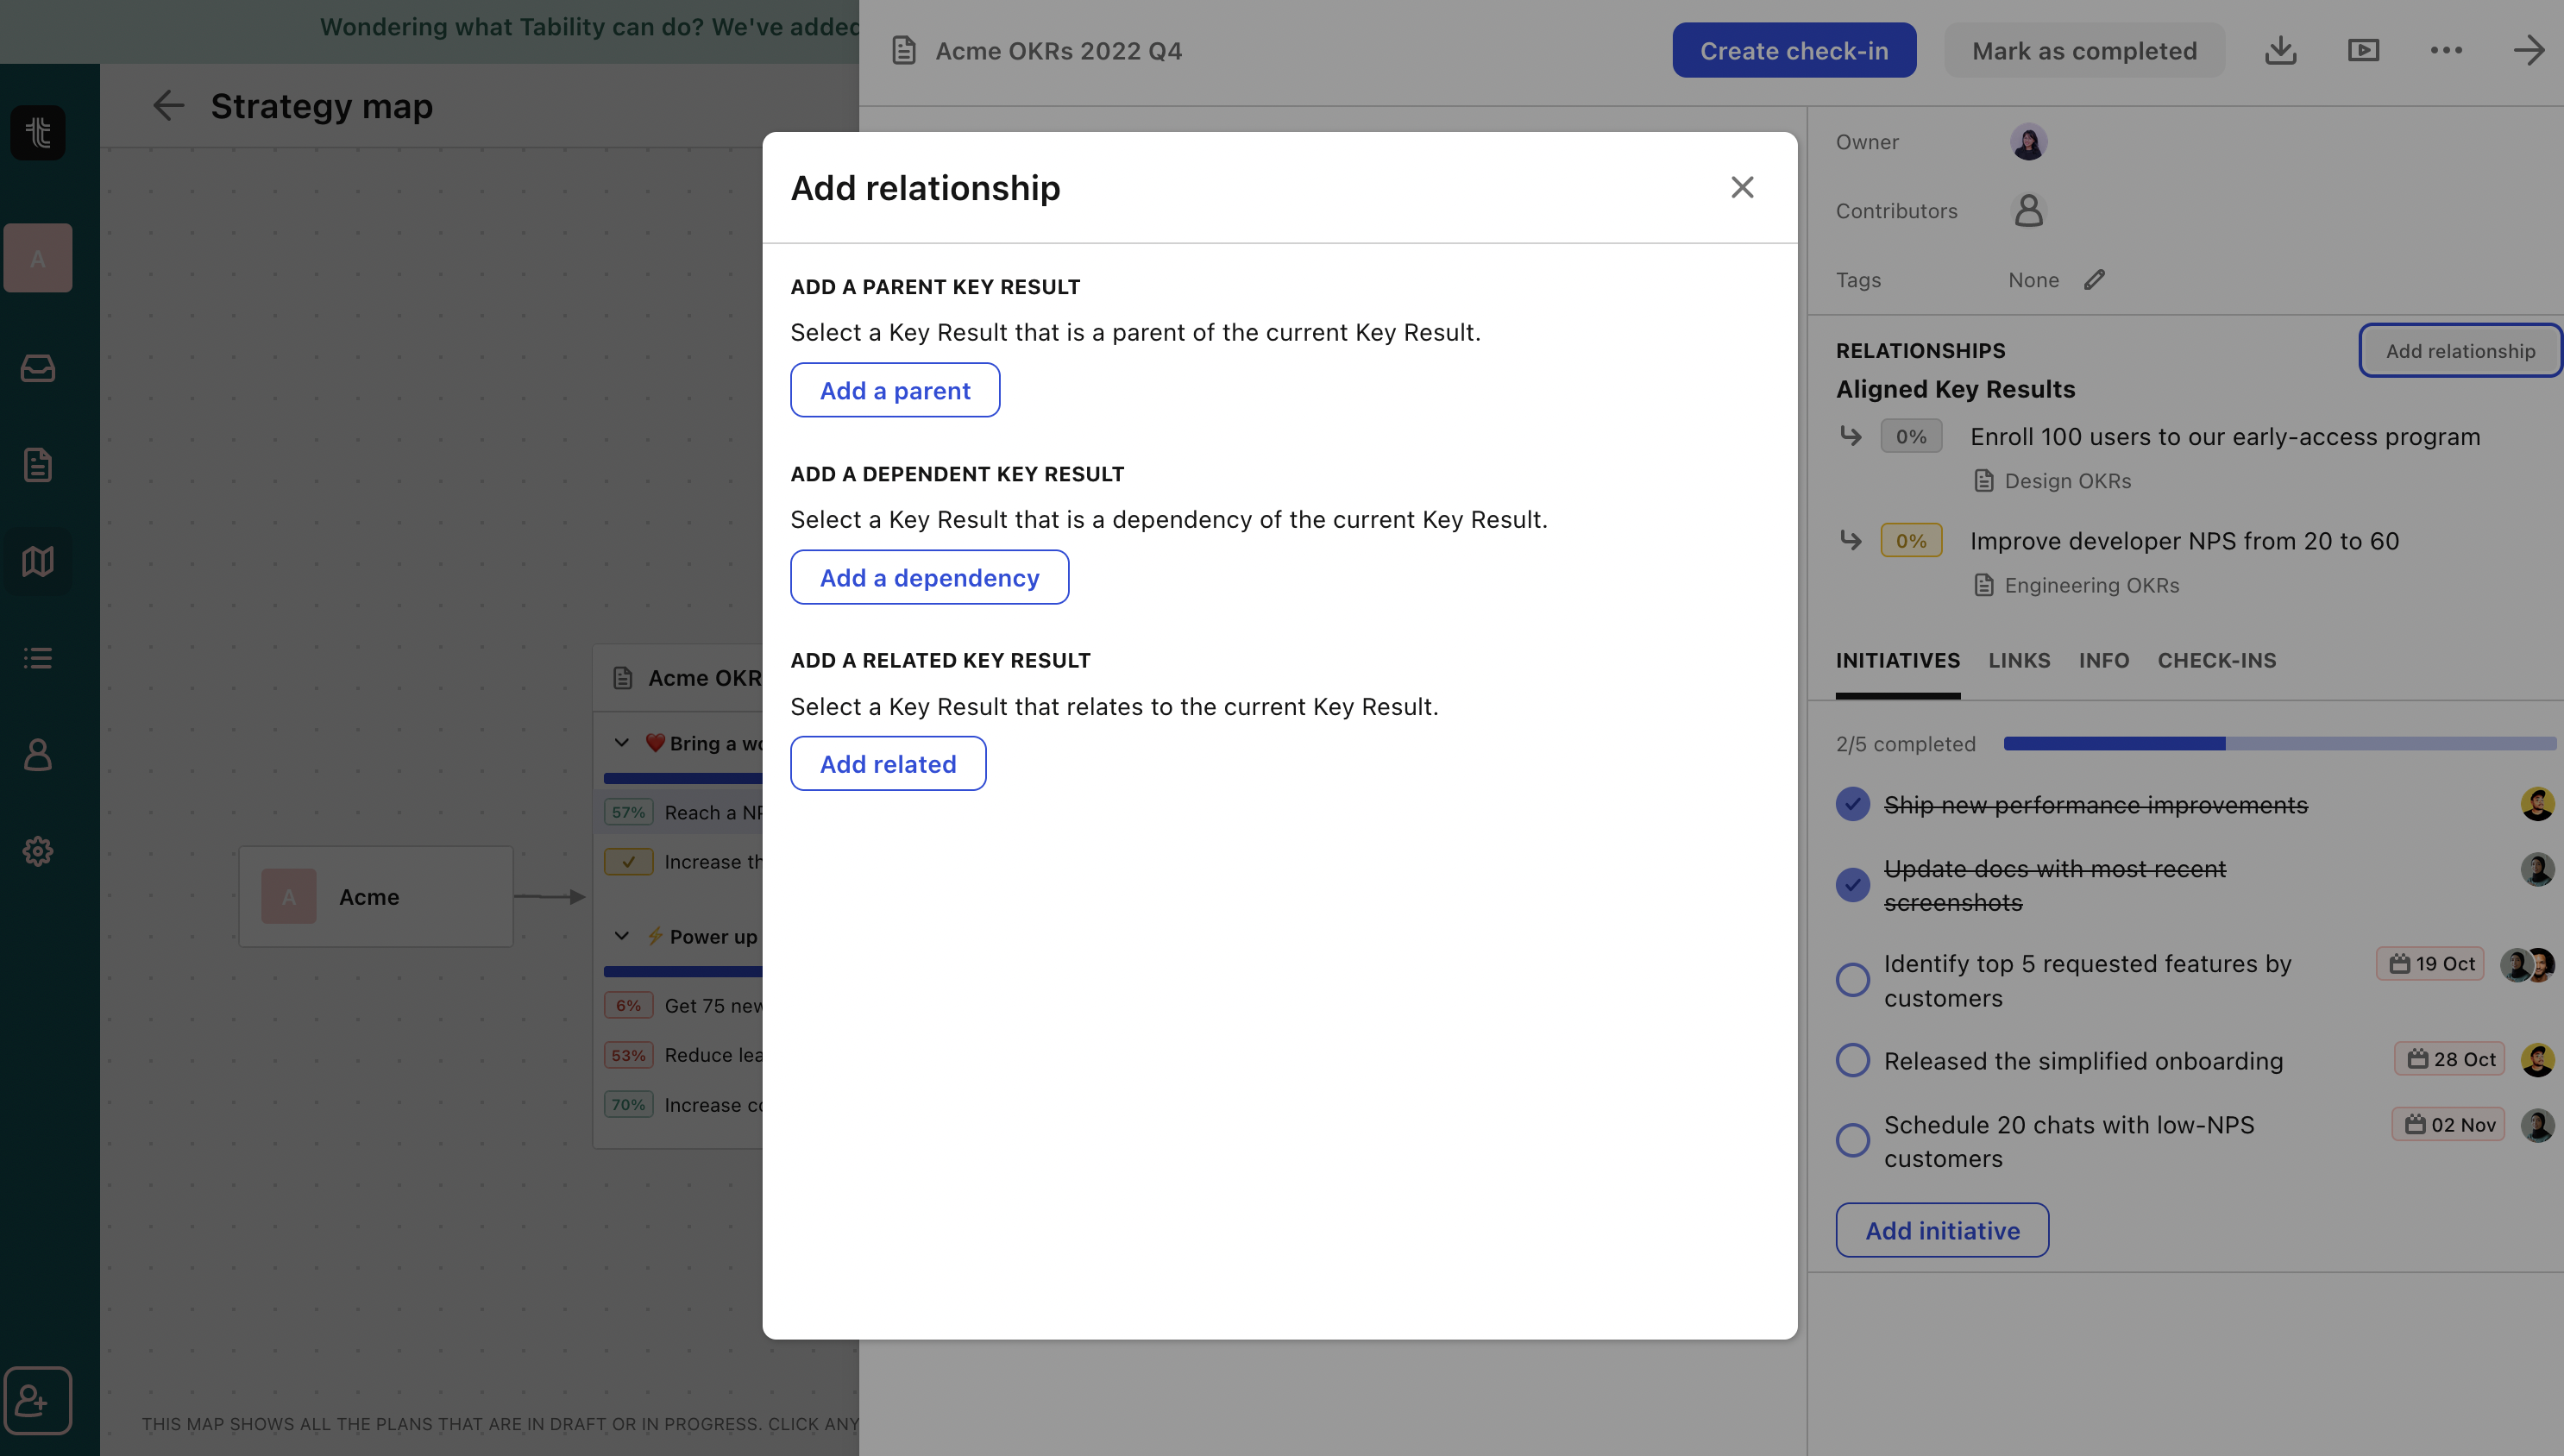Viewport: 2564px width, 1456px height.
Task: Edit tags with the pencil icon
Action: click(2095, 280)
